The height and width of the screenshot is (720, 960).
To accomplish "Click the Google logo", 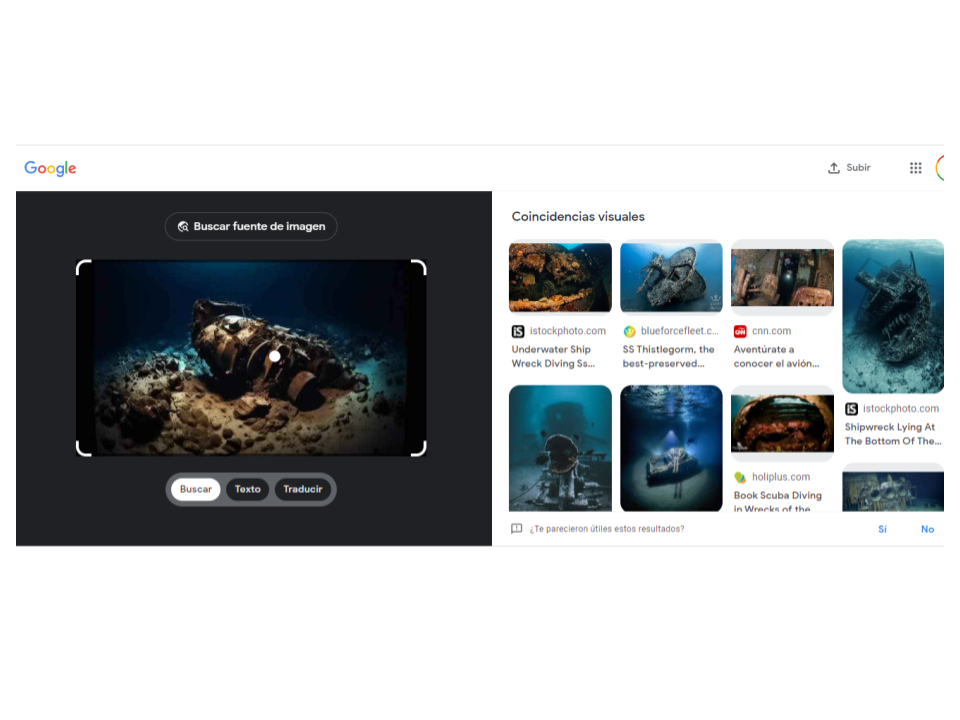I will point(50,168).
